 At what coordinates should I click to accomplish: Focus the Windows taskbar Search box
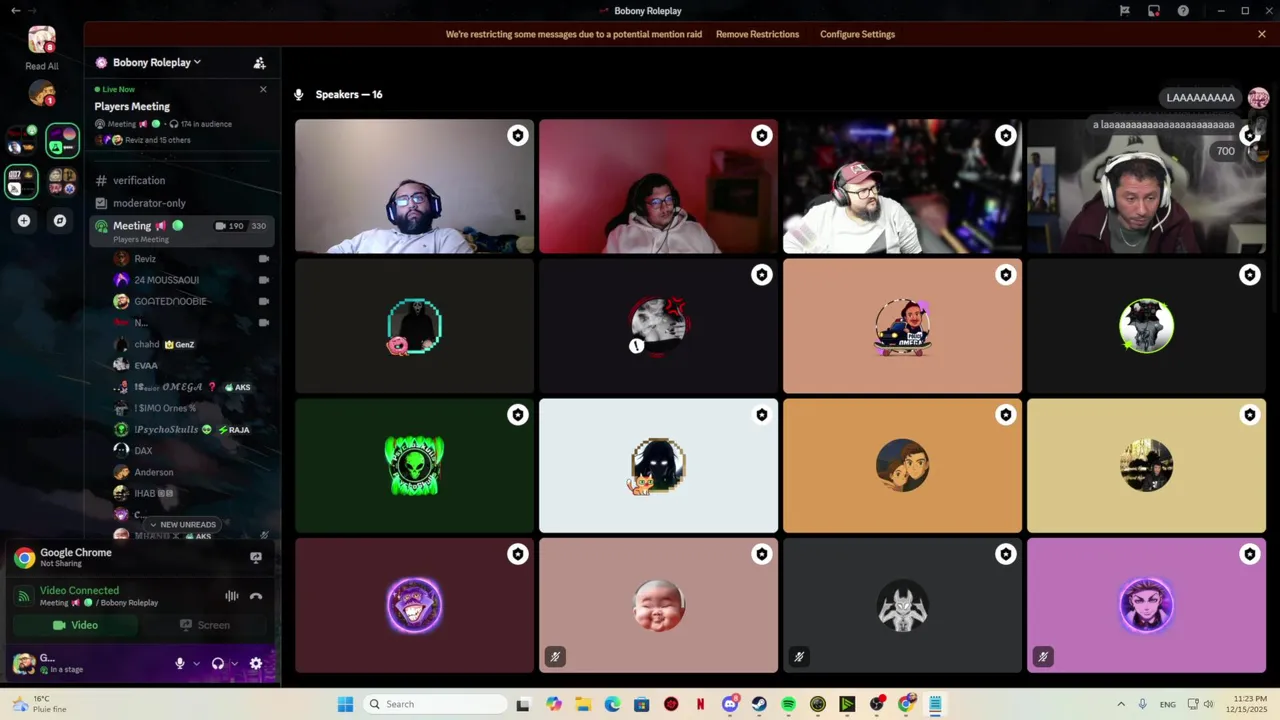coord(434,704)
